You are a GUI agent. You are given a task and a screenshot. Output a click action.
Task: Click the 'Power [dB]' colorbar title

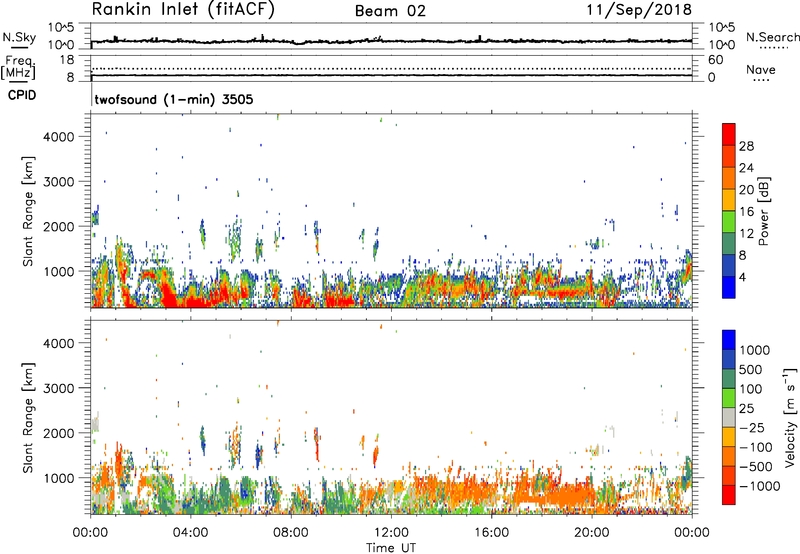tap(763, 211)
